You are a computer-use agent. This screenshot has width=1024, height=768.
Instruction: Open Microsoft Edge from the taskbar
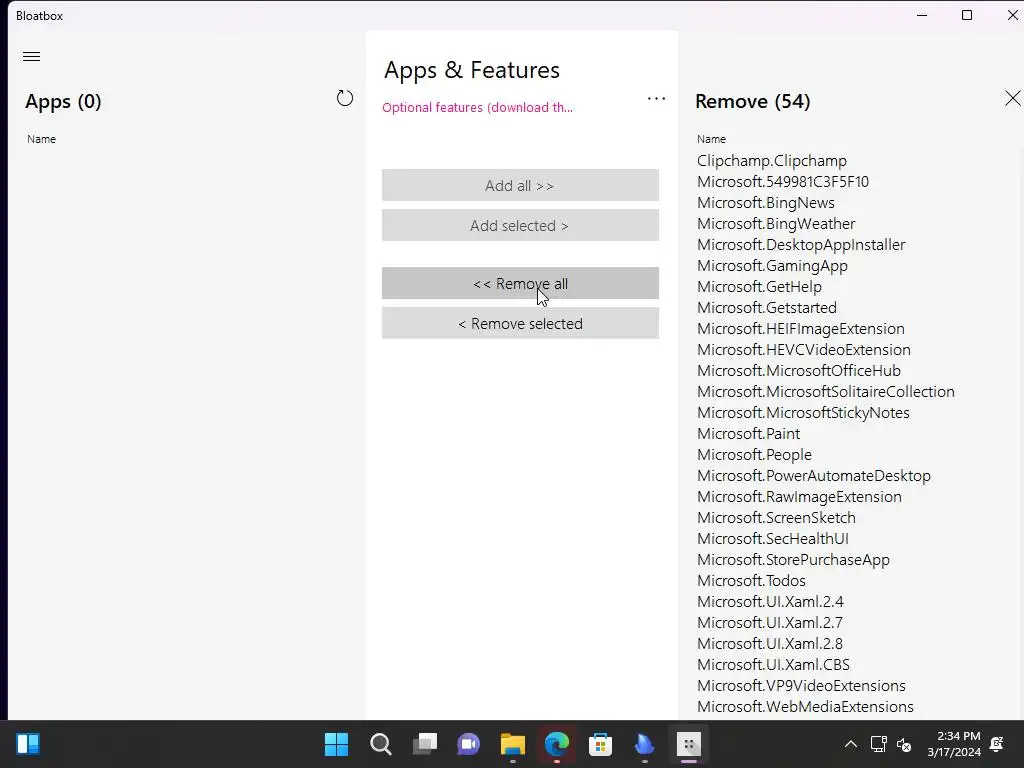tap(556, 744)
